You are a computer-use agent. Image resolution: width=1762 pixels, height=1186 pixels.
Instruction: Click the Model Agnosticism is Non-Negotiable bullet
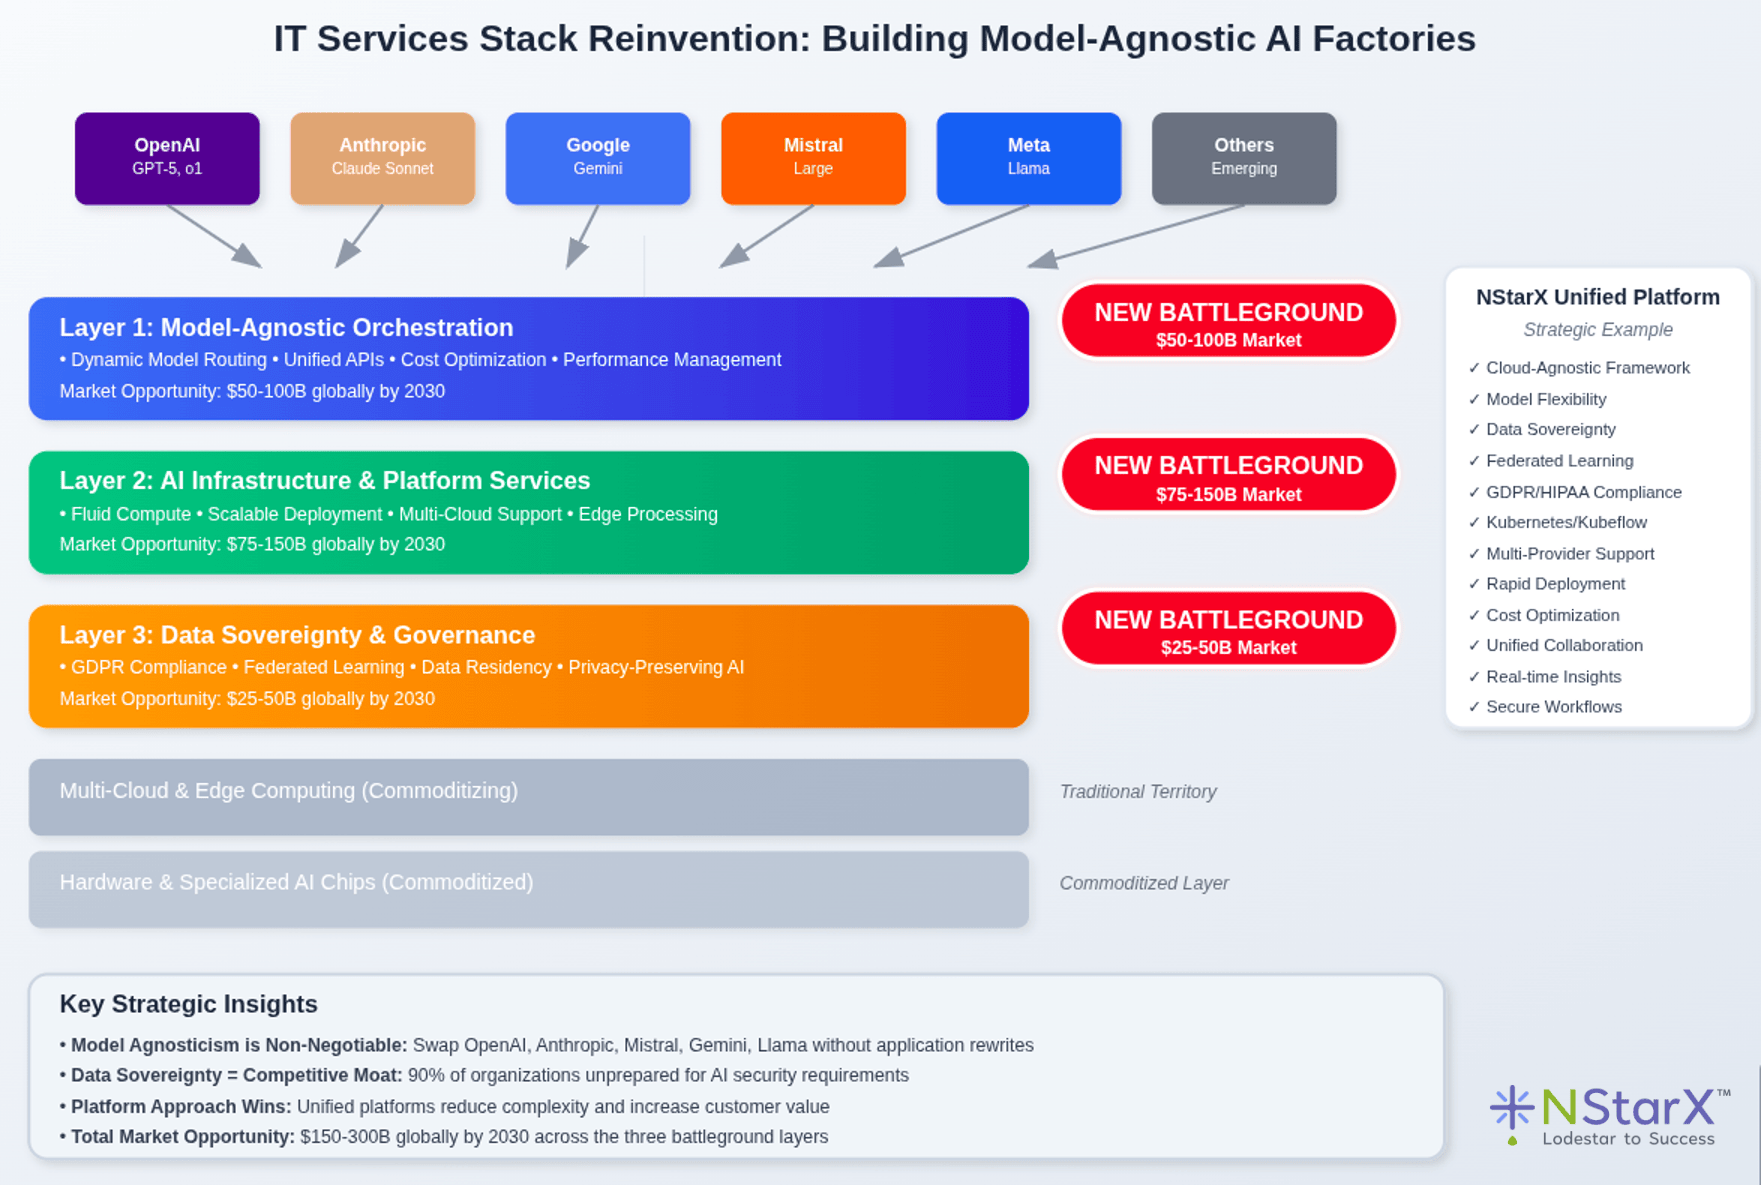pyautogui.click(x=546, y=1045)
